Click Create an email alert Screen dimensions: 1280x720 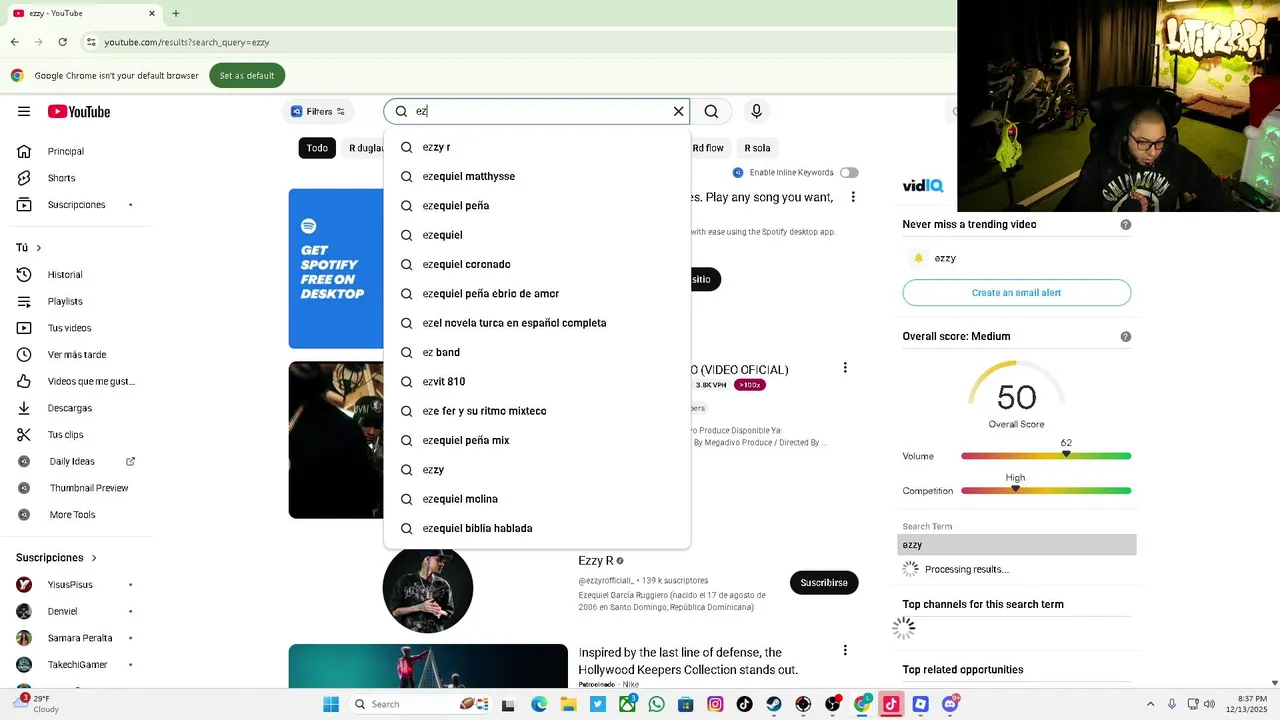pos(1016,293)
